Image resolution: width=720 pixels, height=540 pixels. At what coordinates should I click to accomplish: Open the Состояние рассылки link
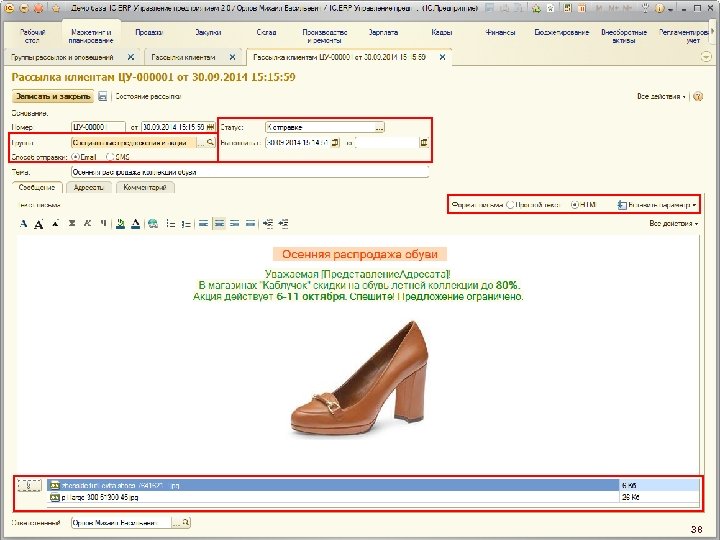pyautogui.click(x=147, y=97)
